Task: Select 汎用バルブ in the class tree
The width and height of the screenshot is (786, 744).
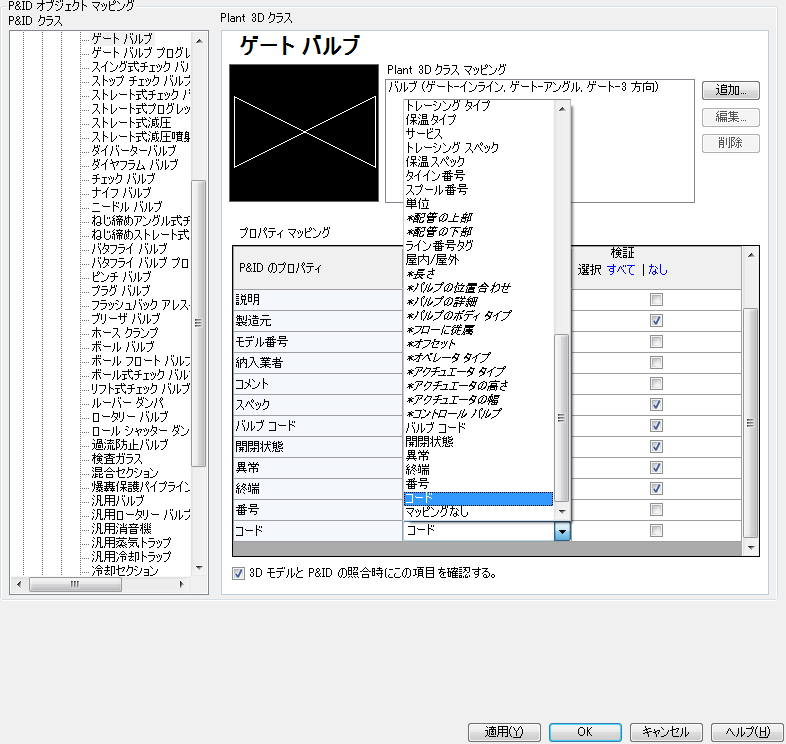Action: pos(117,500)
